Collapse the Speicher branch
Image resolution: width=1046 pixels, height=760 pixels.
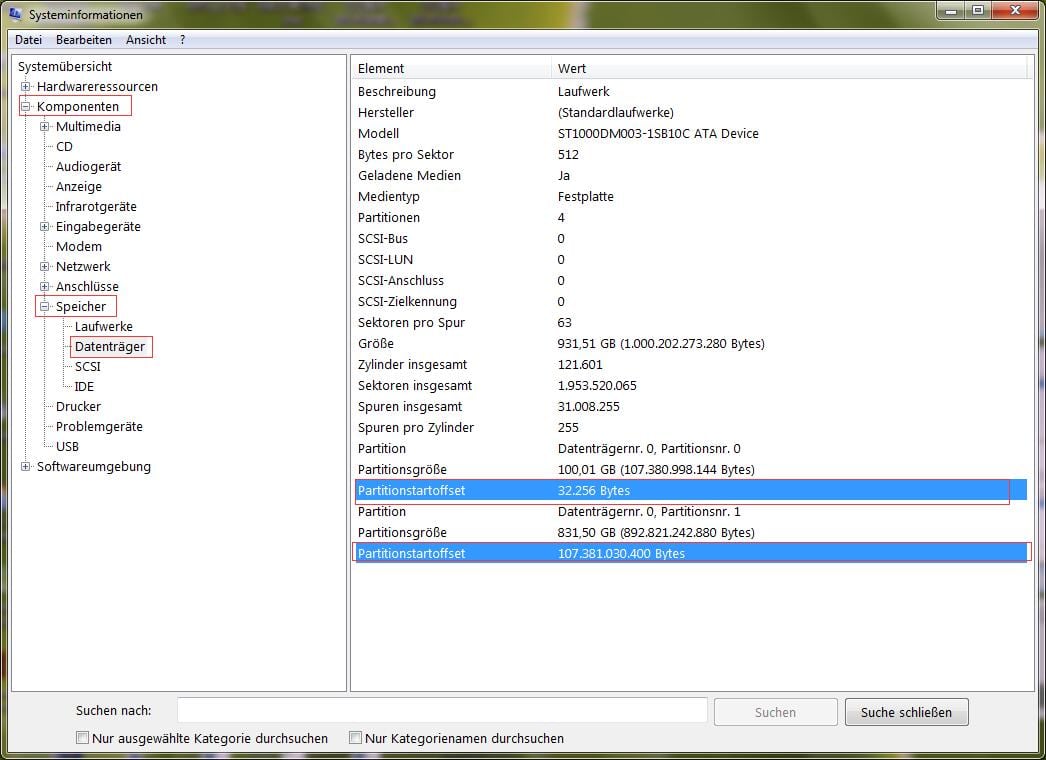(45, 306)
